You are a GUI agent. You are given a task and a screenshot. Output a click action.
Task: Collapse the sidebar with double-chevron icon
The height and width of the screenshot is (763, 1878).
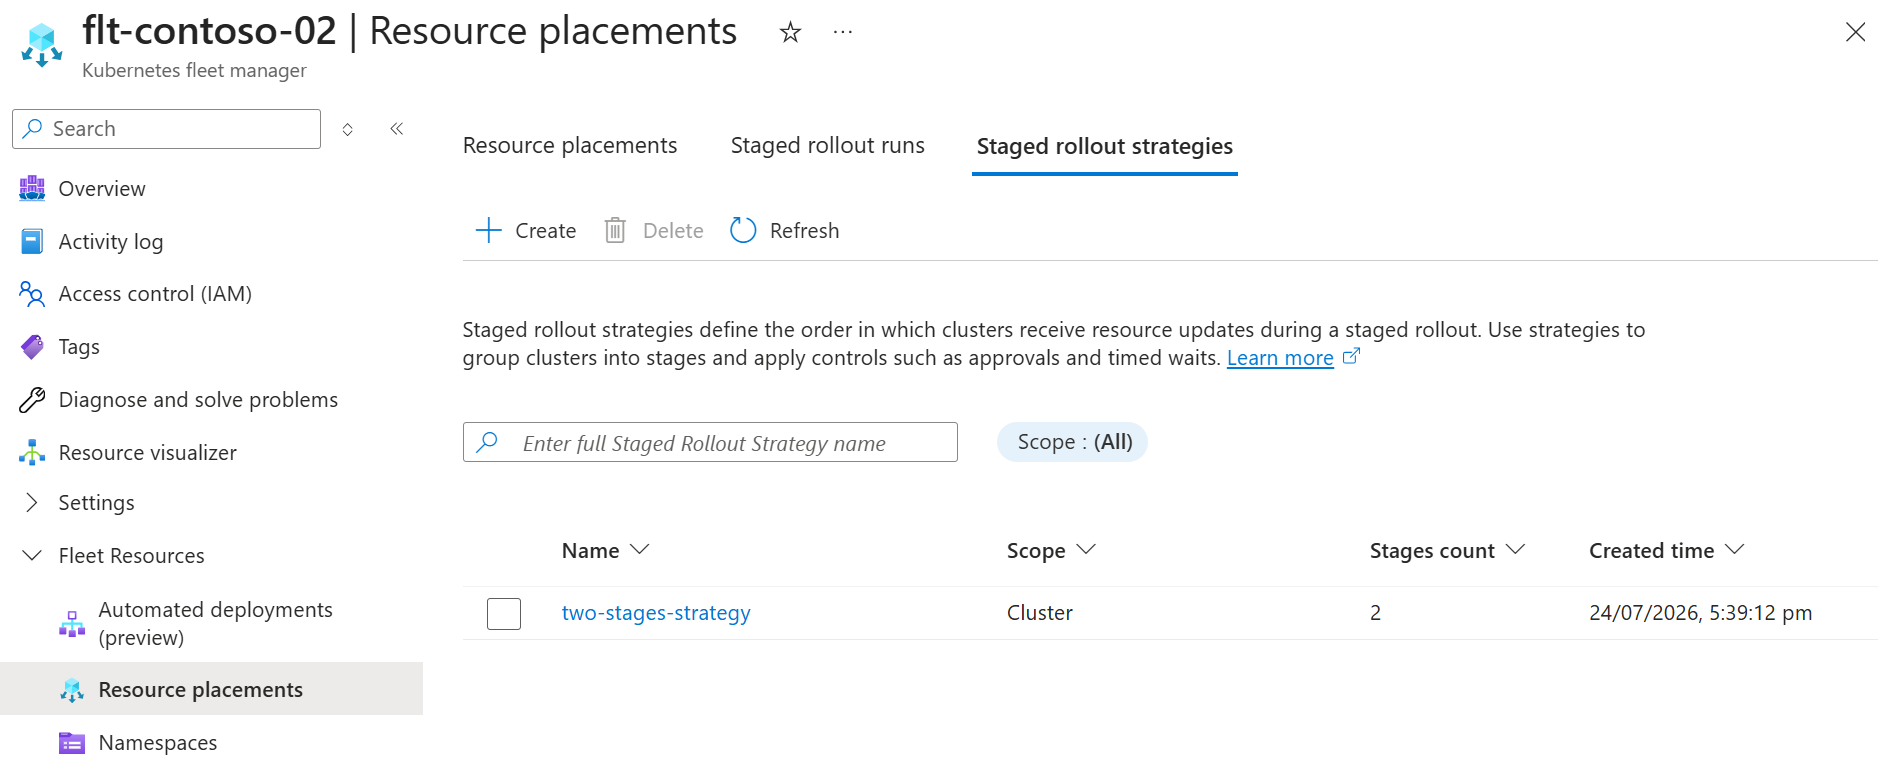tap(397, 128)
